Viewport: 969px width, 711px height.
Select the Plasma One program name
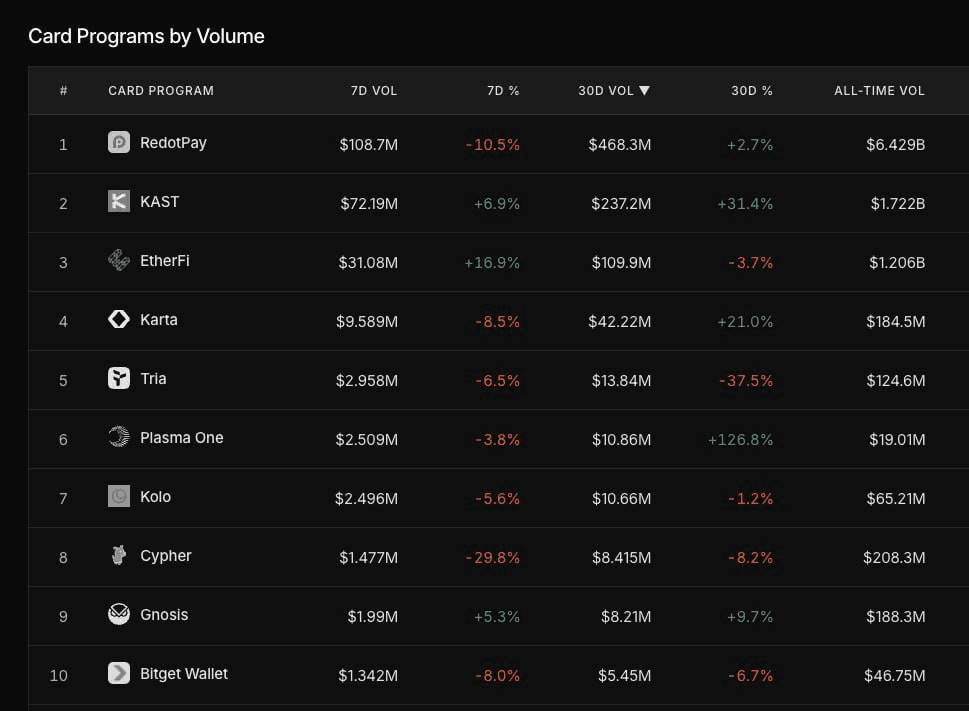tap(182, 438)
